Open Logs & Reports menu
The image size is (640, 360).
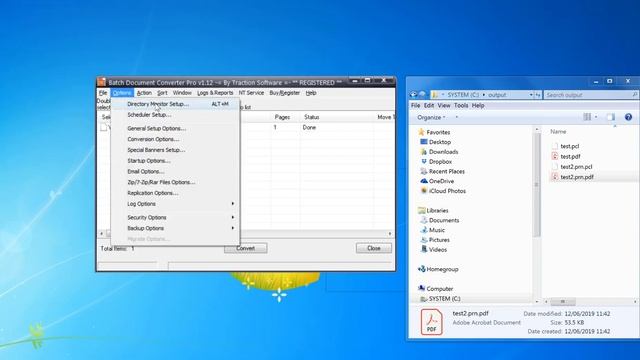[215, 93]
